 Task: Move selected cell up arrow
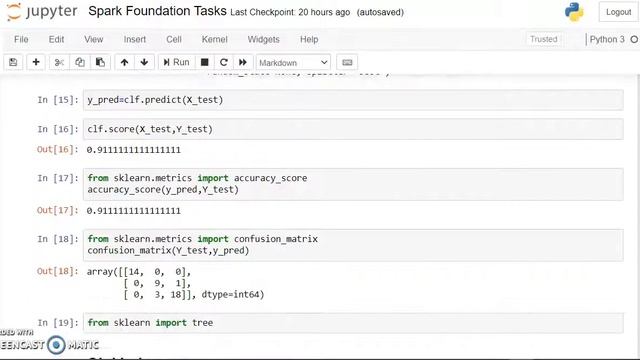pyautogui.click(x=124, y=62)
